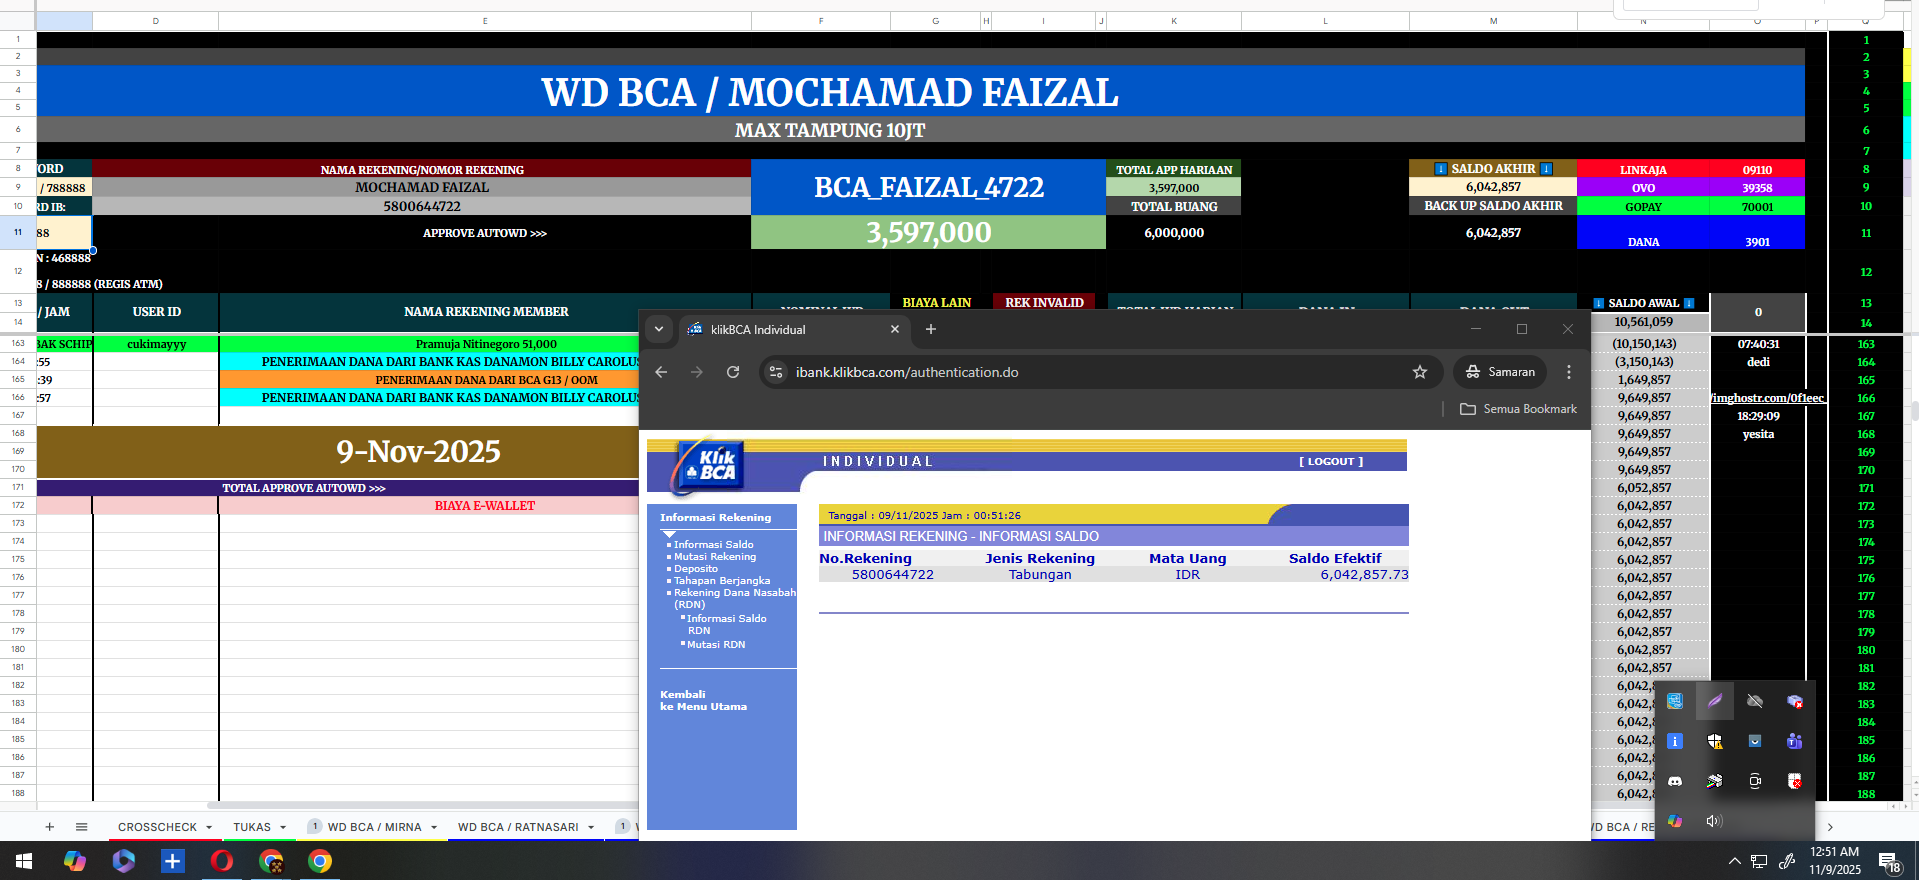
Task: Select the LINKAJA cell
Action: click(1643, 169)
